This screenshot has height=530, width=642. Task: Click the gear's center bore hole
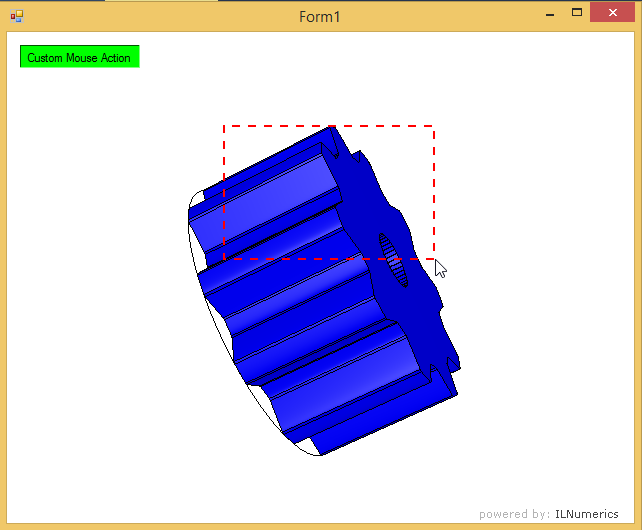click(x=393, y=260)
